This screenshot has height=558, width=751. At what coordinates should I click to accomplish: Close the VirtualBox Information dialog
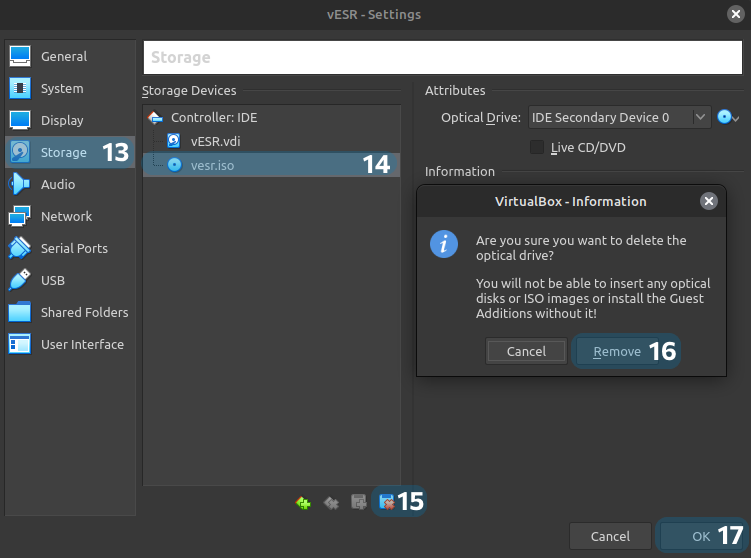[x=709, y=201]
